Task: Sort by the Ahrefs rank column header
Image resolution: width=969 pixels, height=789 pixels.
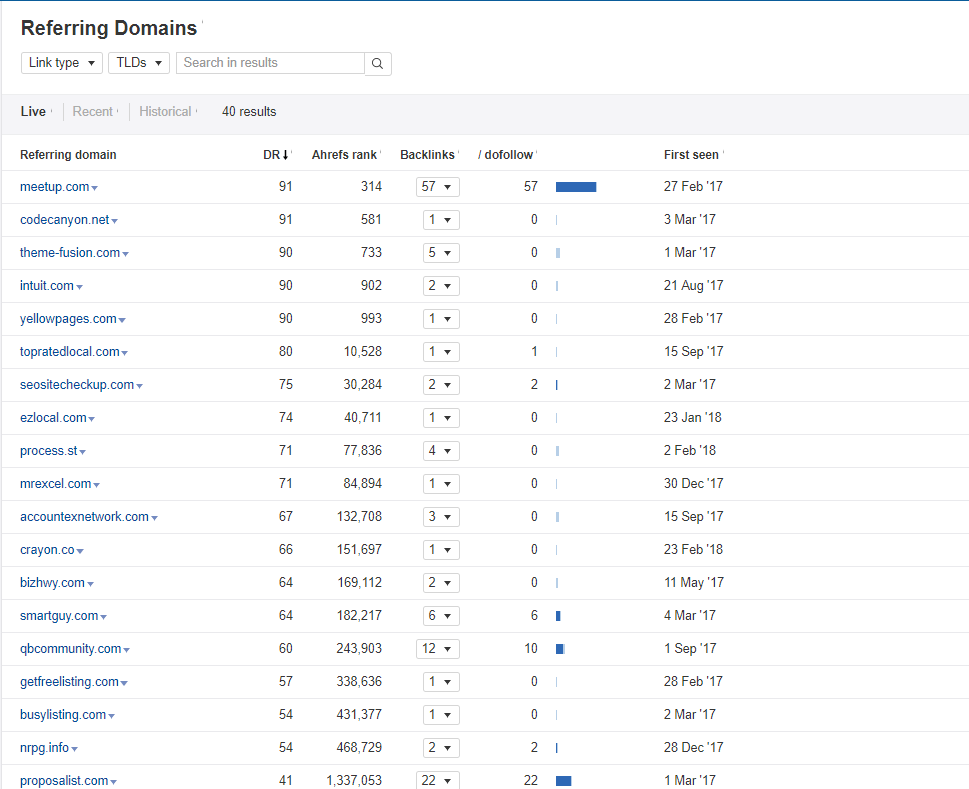Action: (x=345, y=154)
